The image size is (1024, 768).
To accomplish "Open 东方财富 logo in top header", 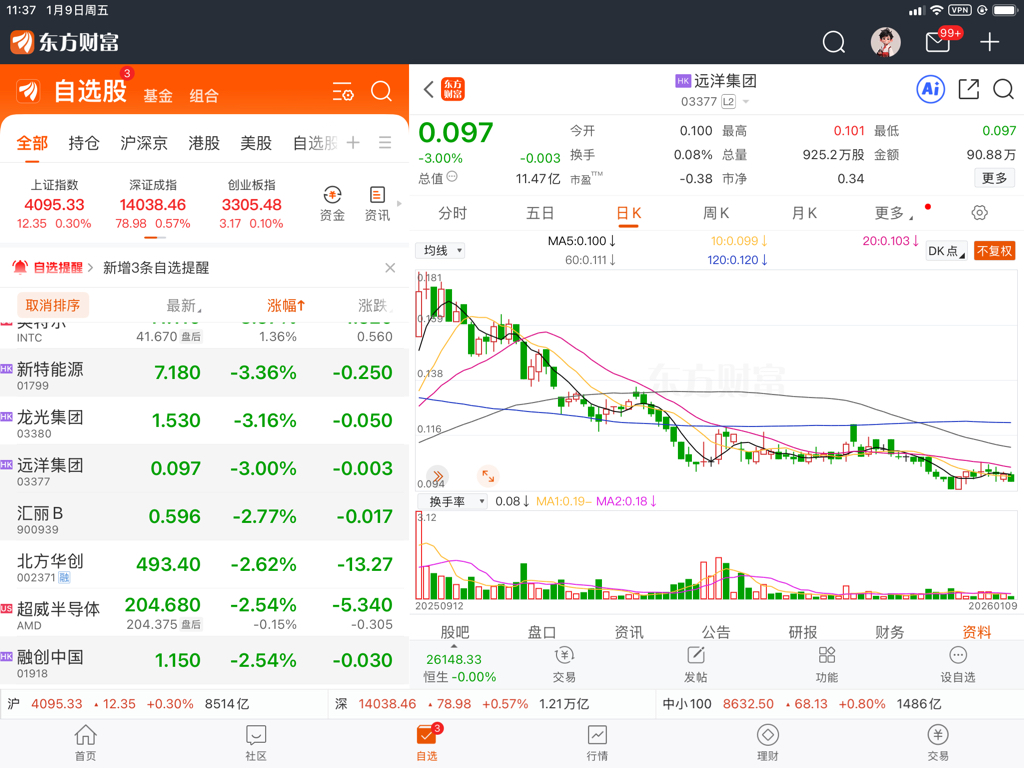I will (x=65, y=42).
